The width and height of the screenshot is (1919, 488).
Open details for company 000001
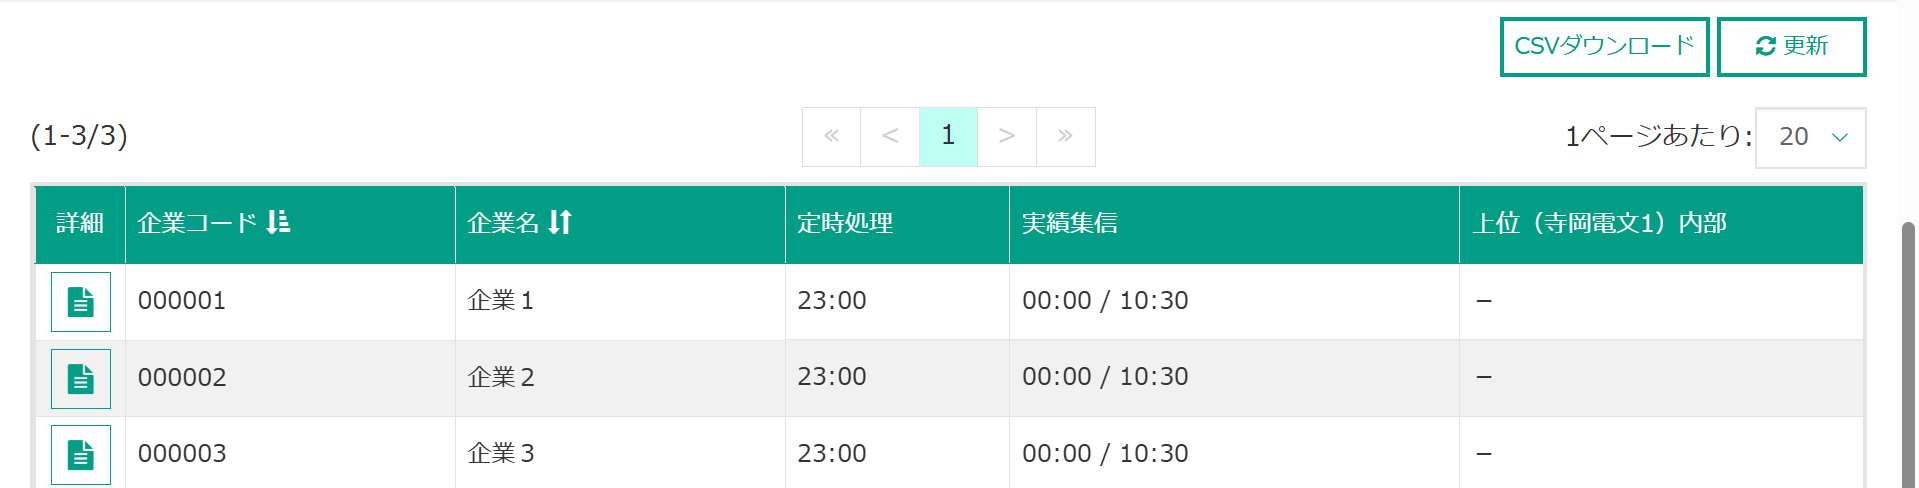81,301
